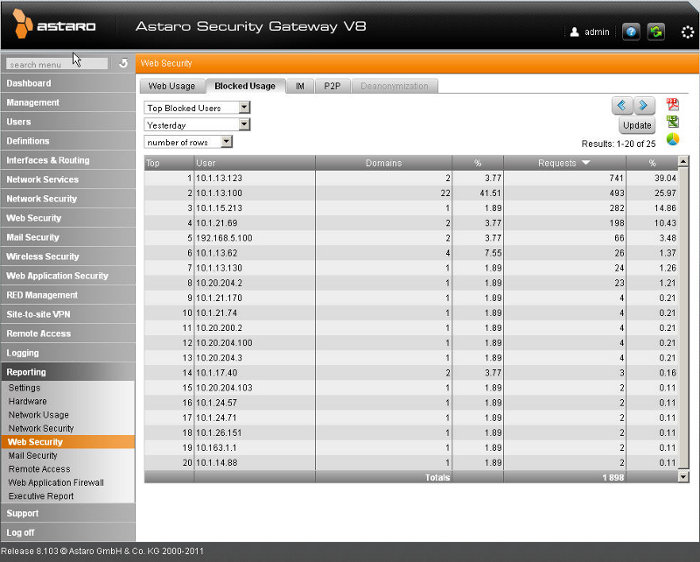Switch to the P2P tab
The height and width of the screenshot is (562, 700).
point(332,86)
